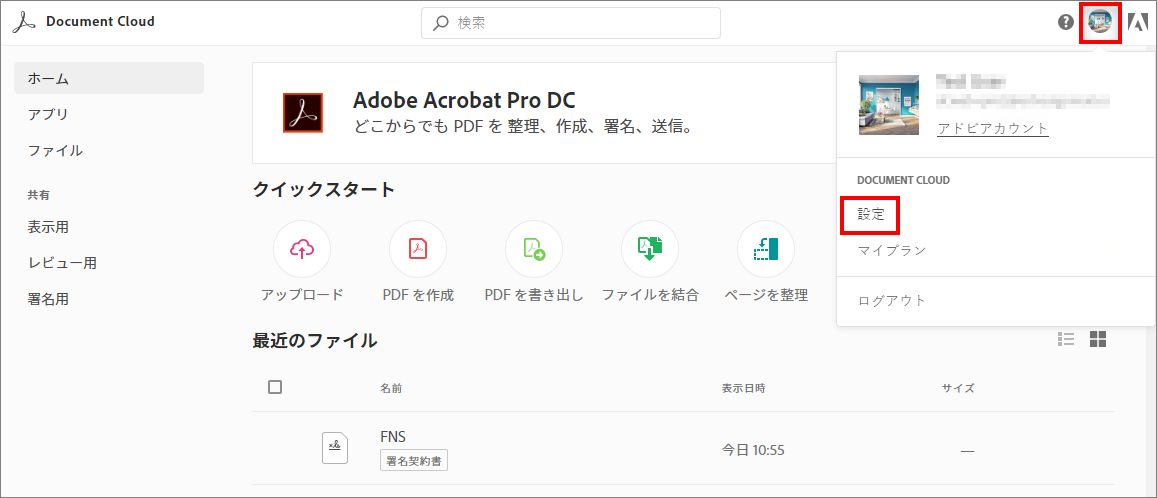
Task: Click the Document Cloud title text
Action: pyautogui.click(x=100, y=21)
